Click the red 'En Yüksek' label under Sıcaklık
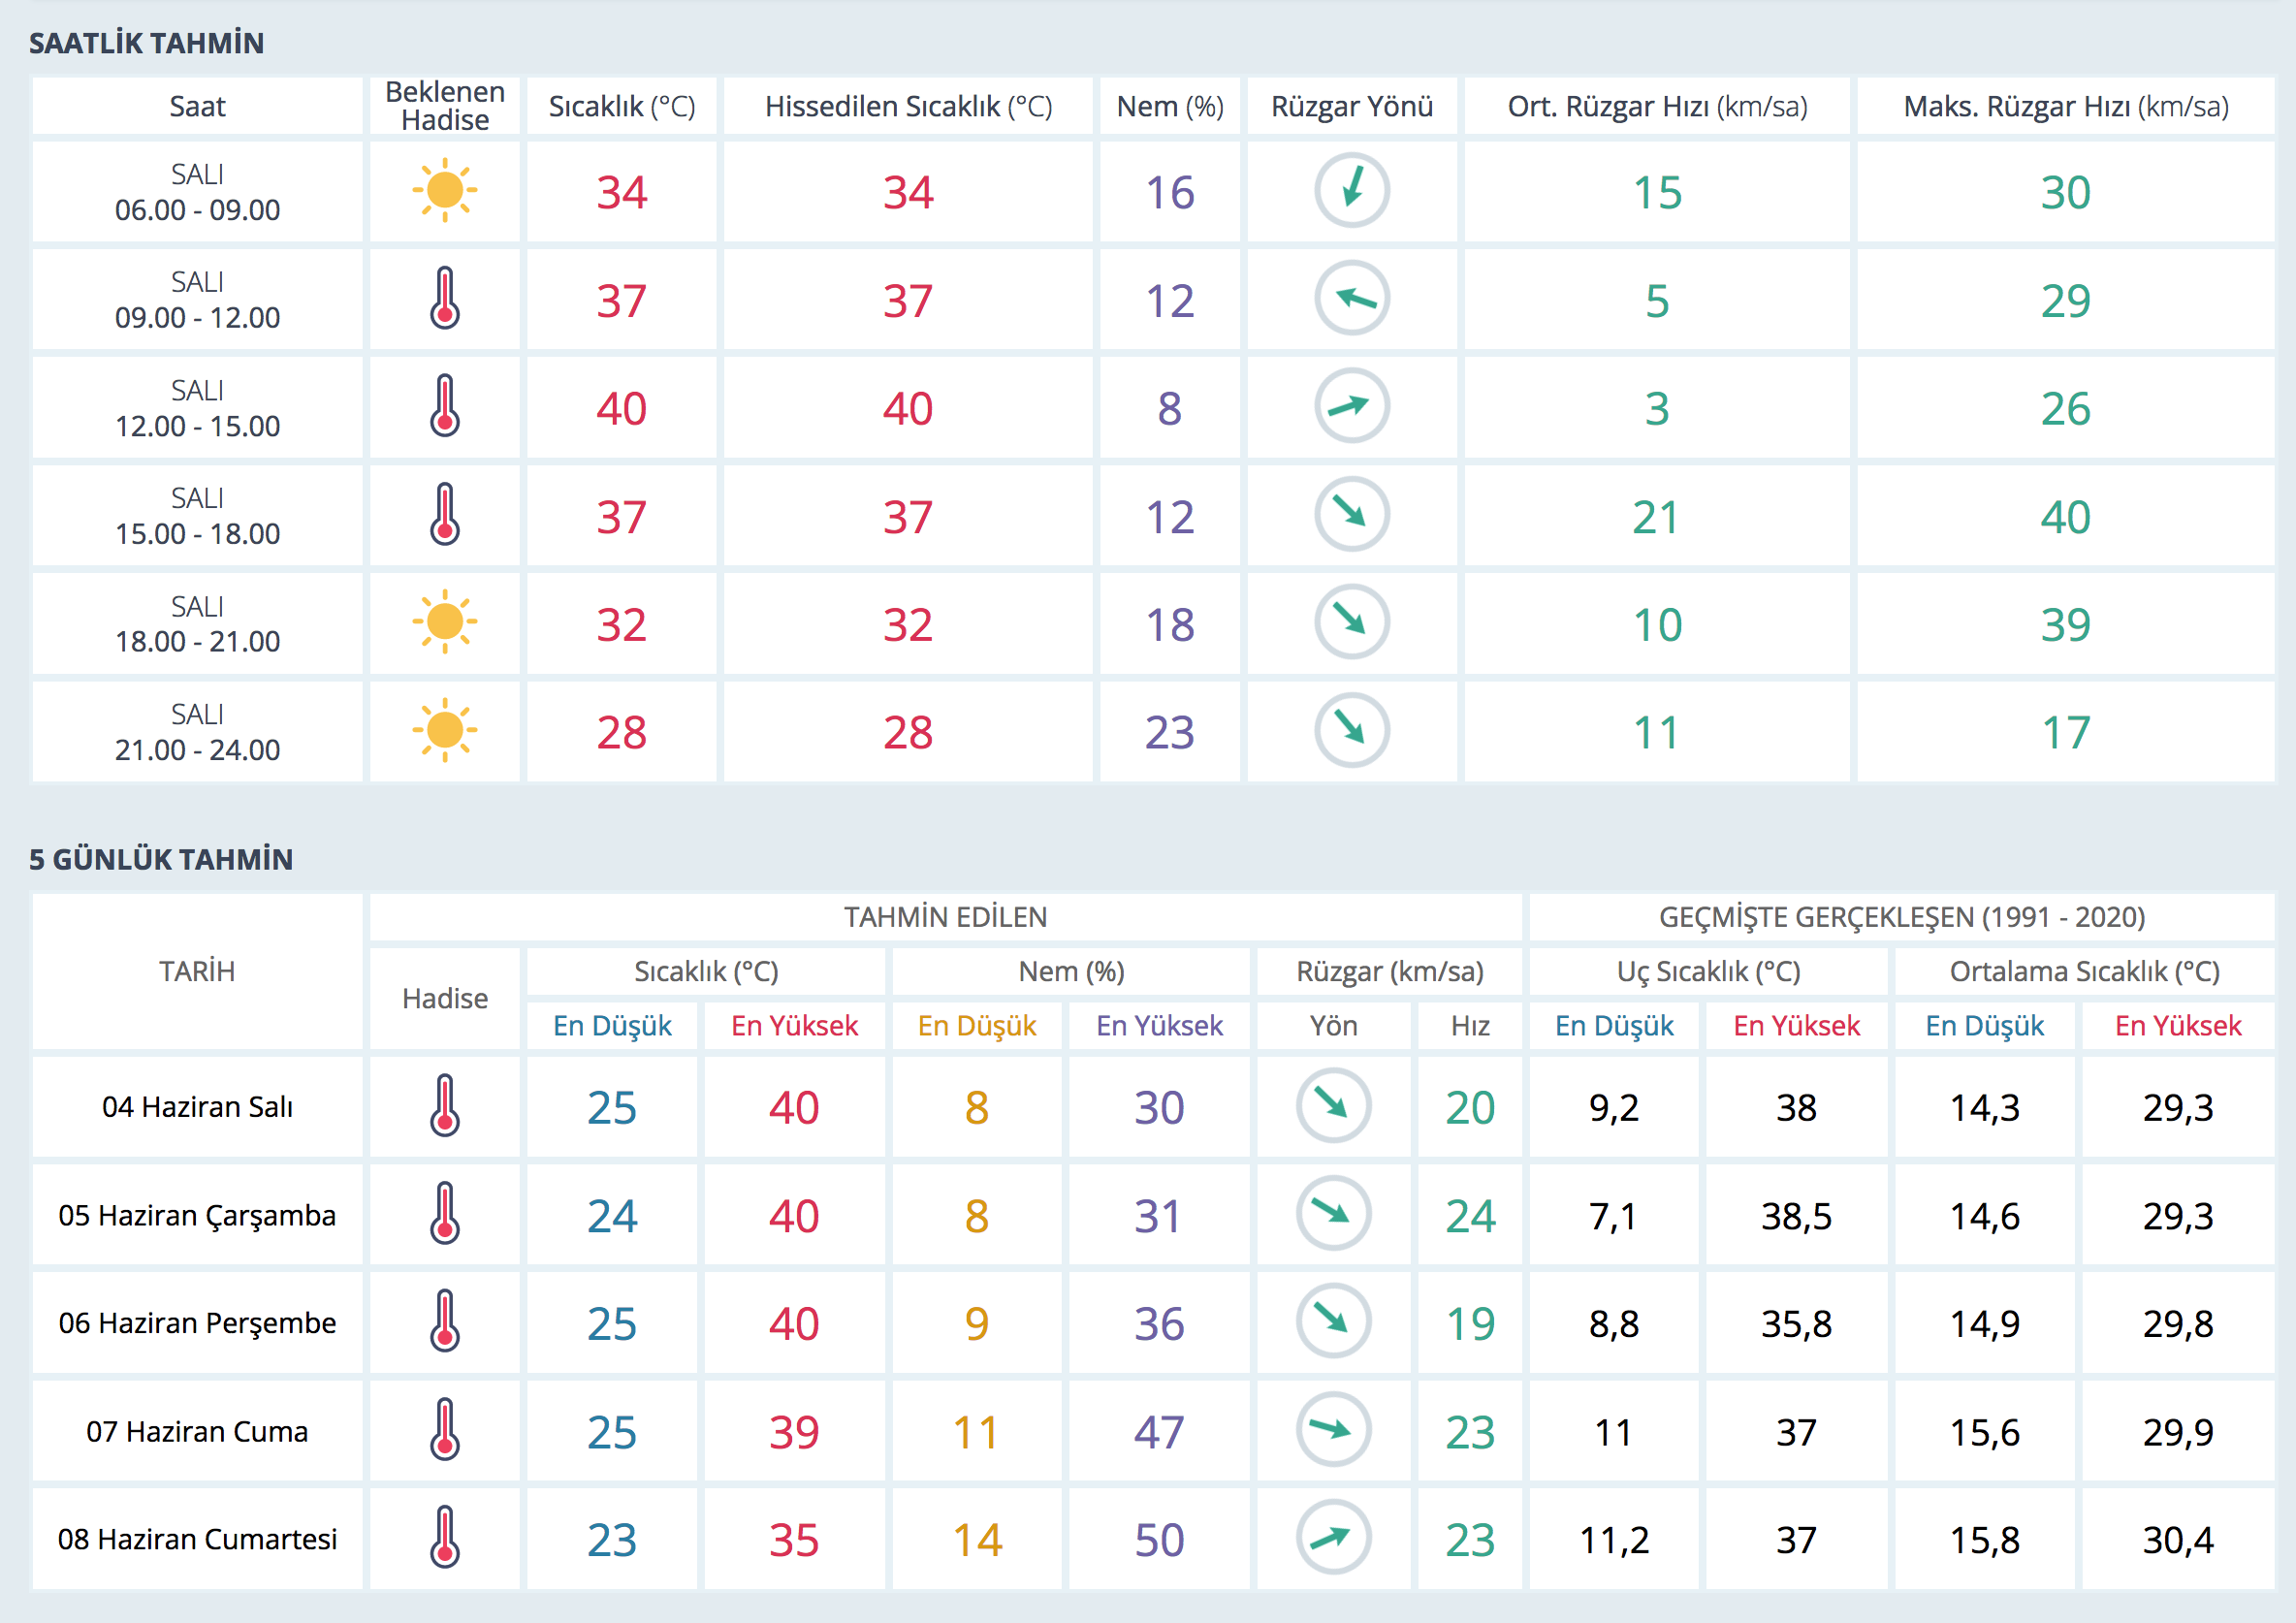Viewport: 2296px width, 1623px height. coord(794,1026)
